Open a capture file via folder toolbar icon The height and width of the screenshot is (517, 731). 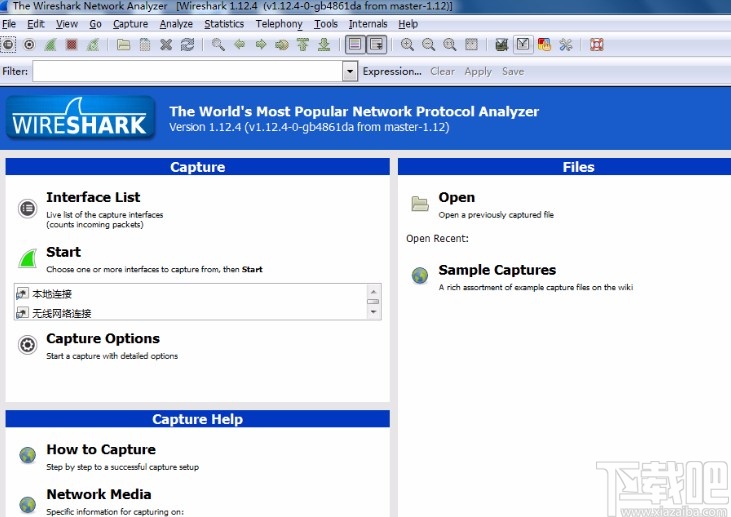[x=124, y=45]
